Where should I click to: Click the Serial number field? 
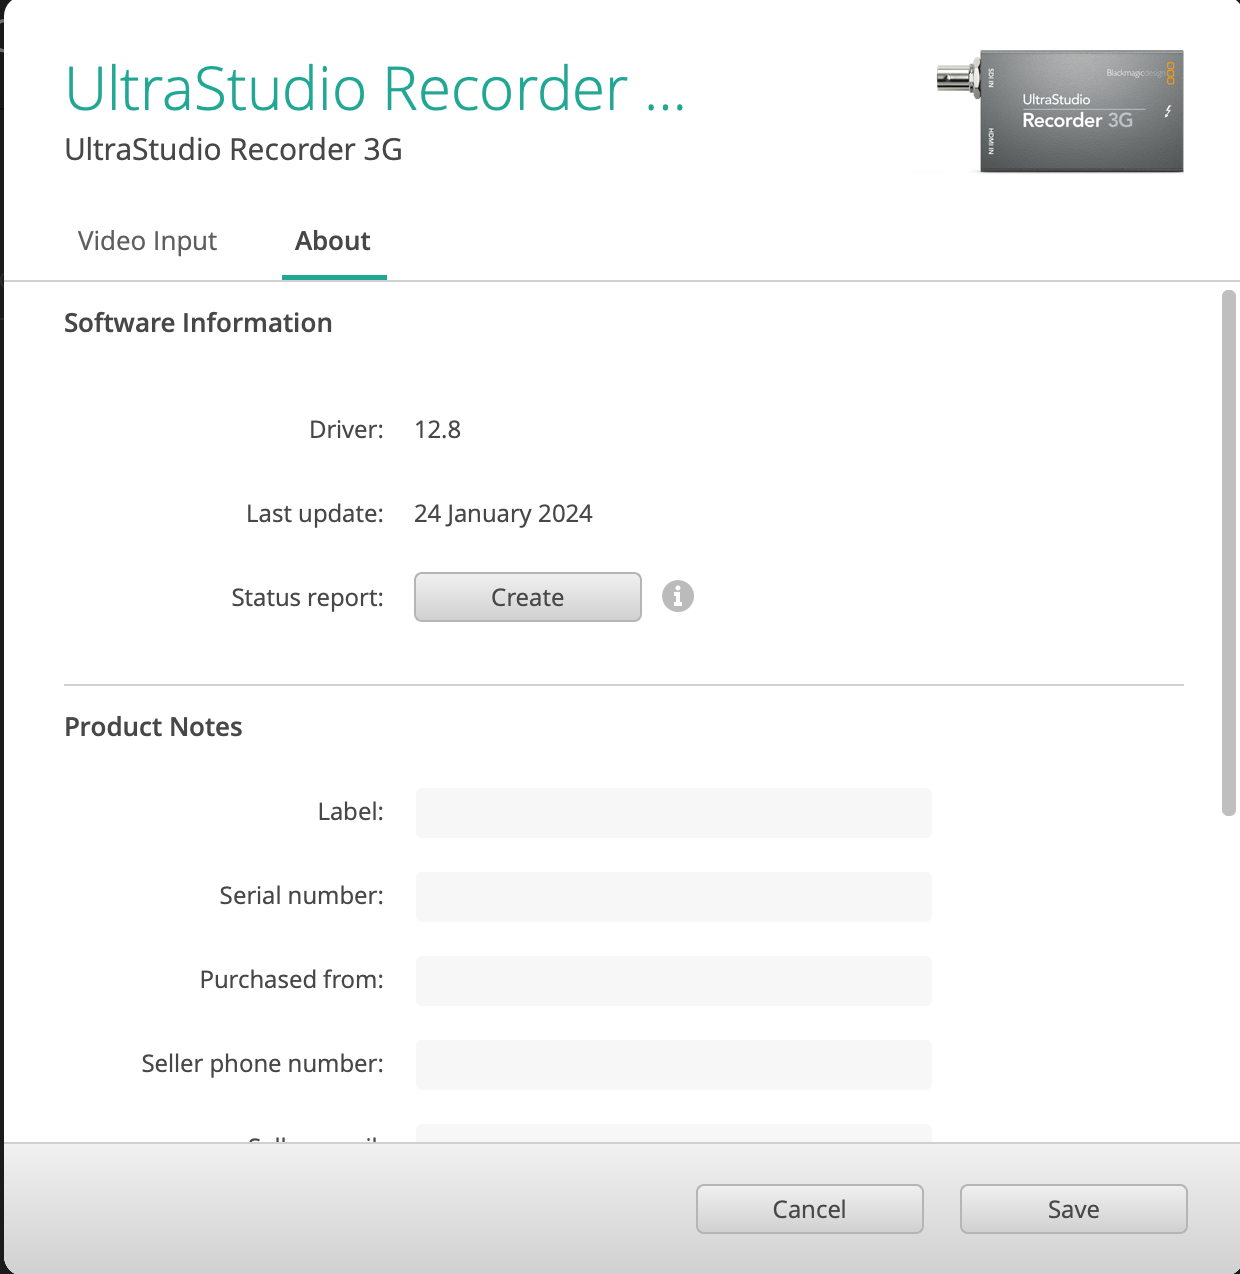[674, 897]
